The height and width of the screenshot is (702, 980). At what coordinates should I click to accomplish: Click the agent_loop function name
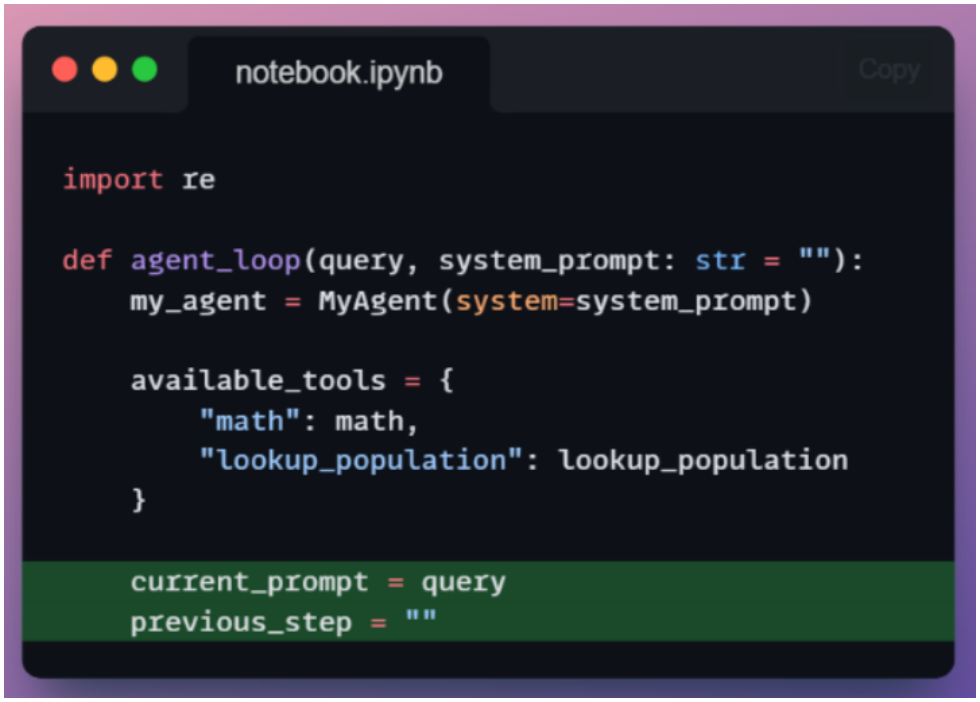click(216, 261)
